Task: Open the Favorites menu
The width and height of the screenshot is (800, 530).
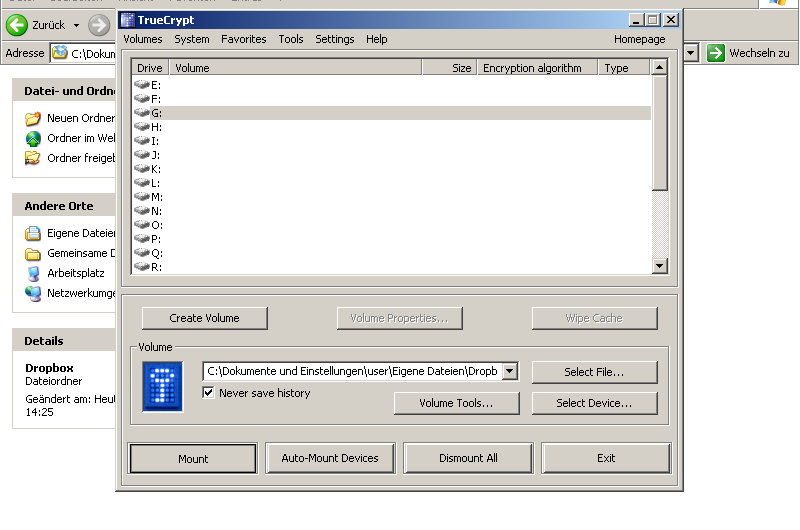Action: click(x=243, y=39)
